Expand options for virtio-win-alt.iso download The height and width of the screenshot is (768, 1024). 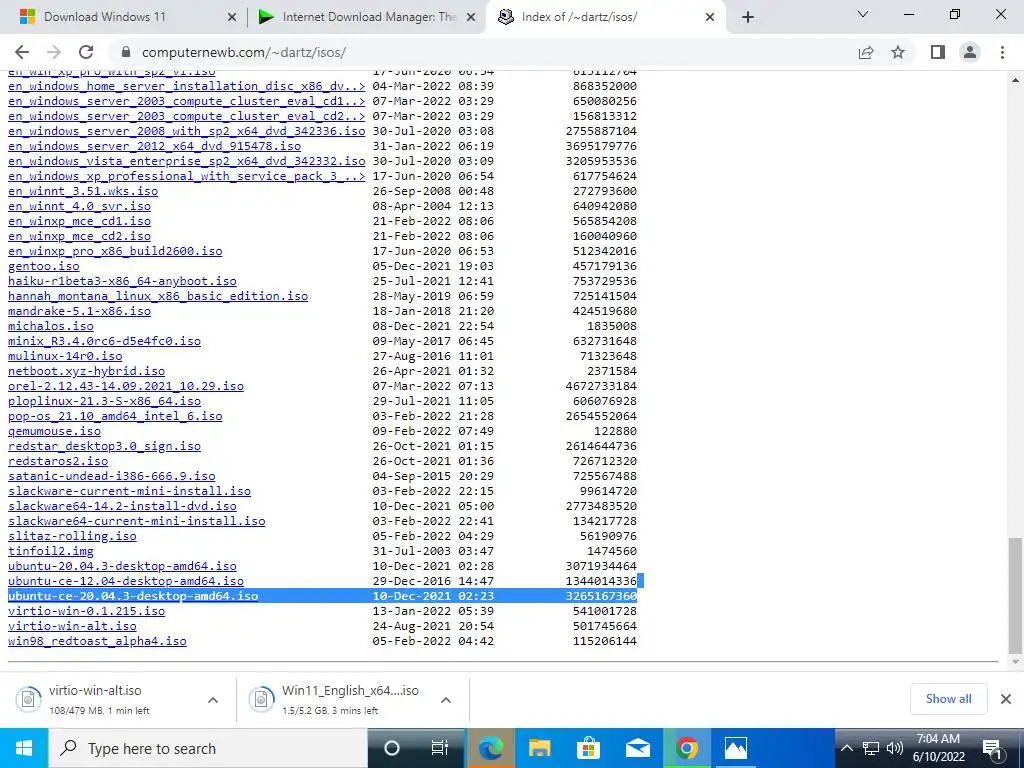pyautogui.click(x=212, y=699)
